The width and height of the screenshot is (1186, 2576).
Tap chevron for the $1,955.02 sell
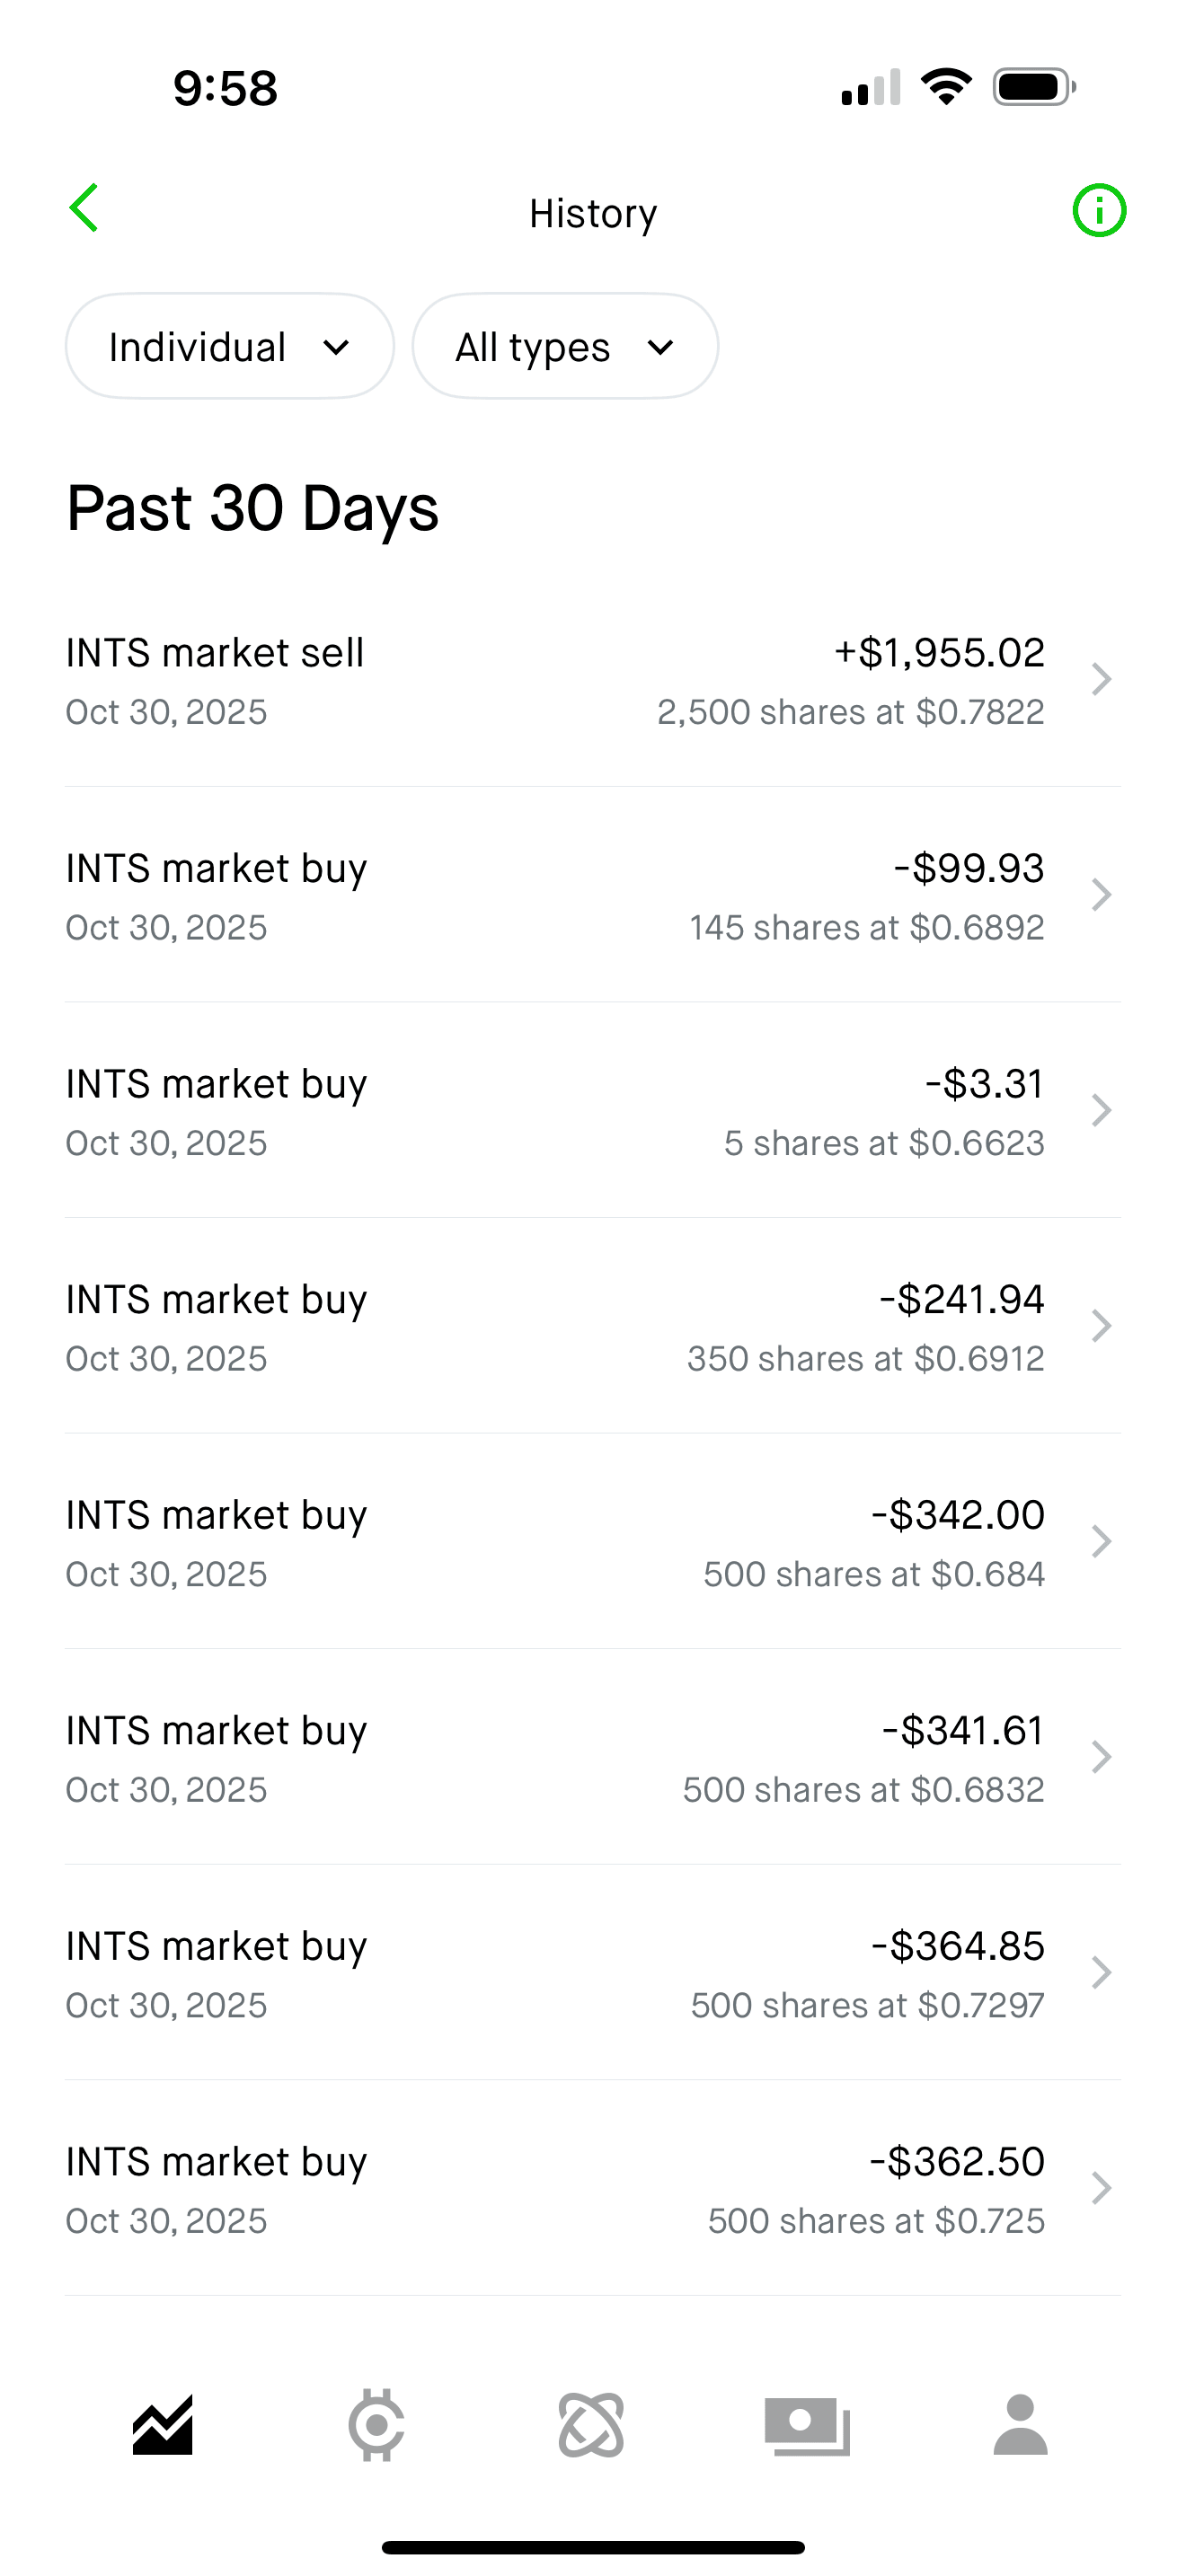click(1101, 680)
